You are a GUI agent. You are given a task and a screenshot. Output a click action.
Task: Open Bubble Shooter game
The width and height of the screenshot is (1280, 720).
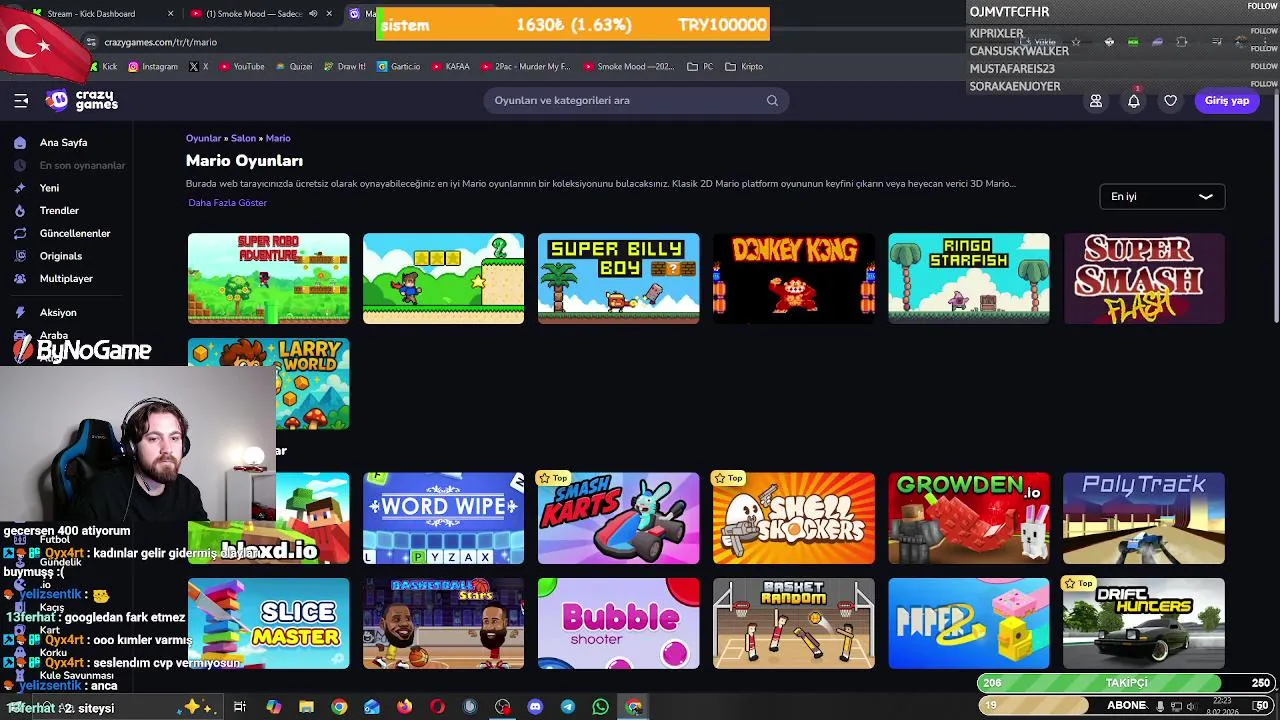(x=618, y=623)
